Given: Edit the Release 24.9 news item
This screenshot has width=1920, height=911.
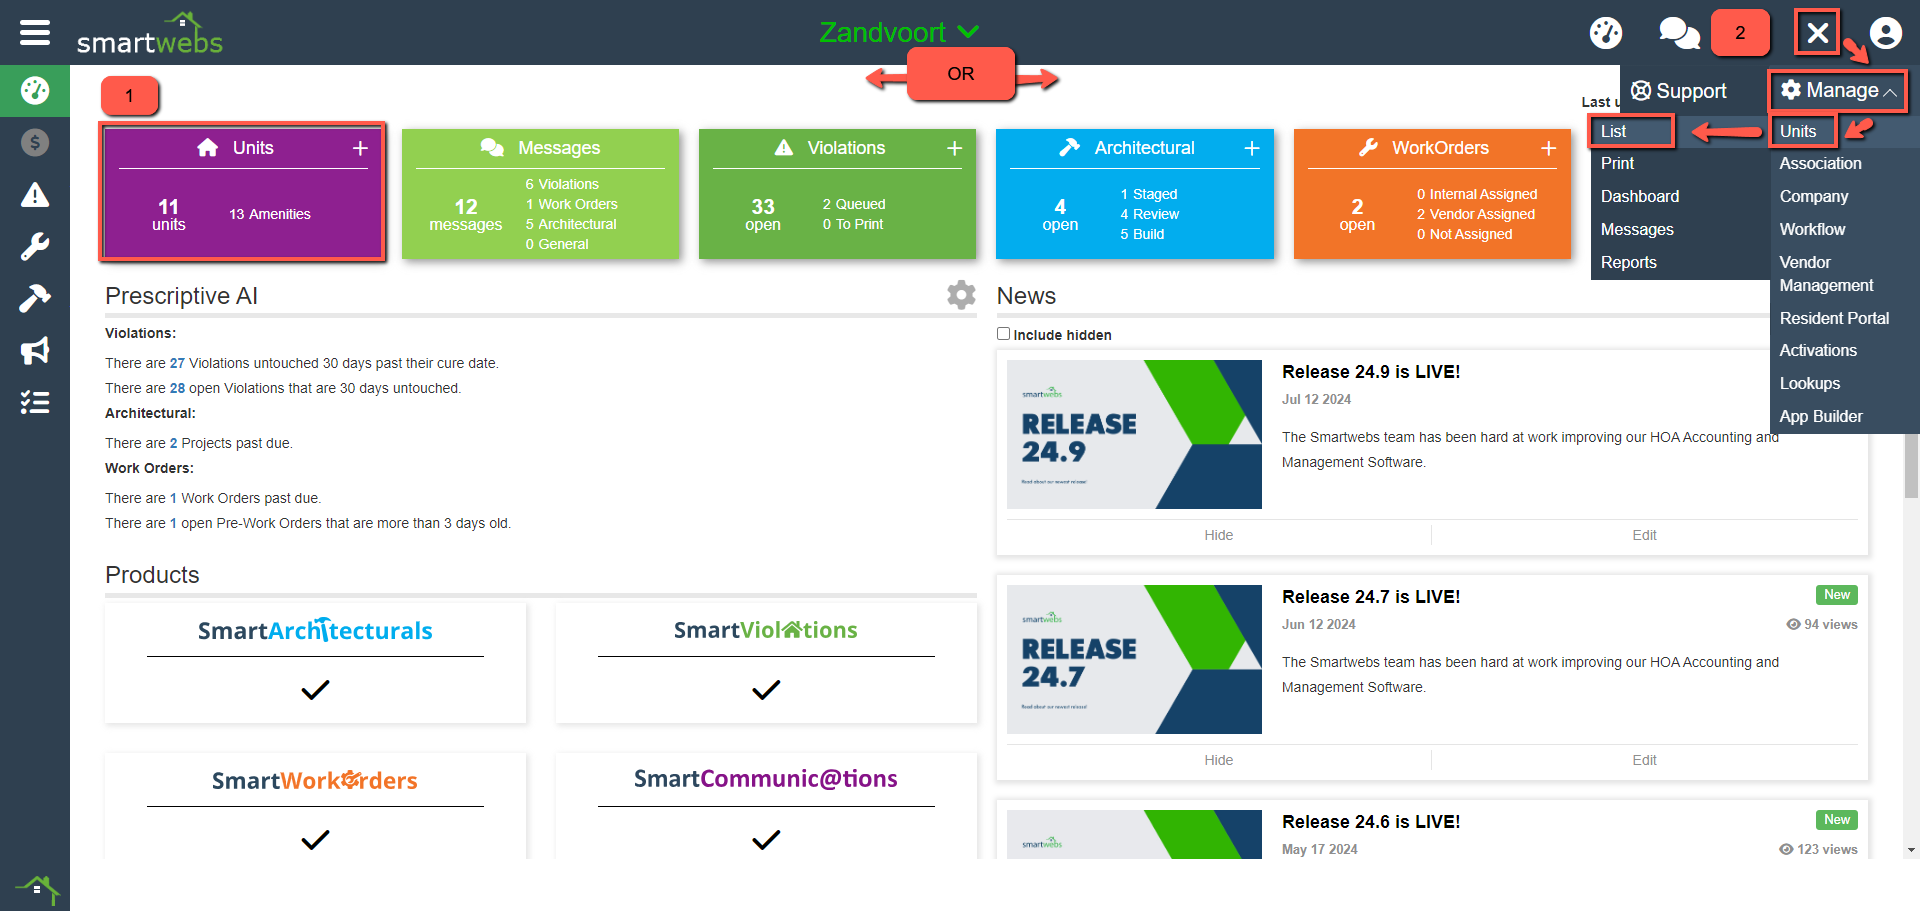Looking at the screenshot, I should [1644, 536].
